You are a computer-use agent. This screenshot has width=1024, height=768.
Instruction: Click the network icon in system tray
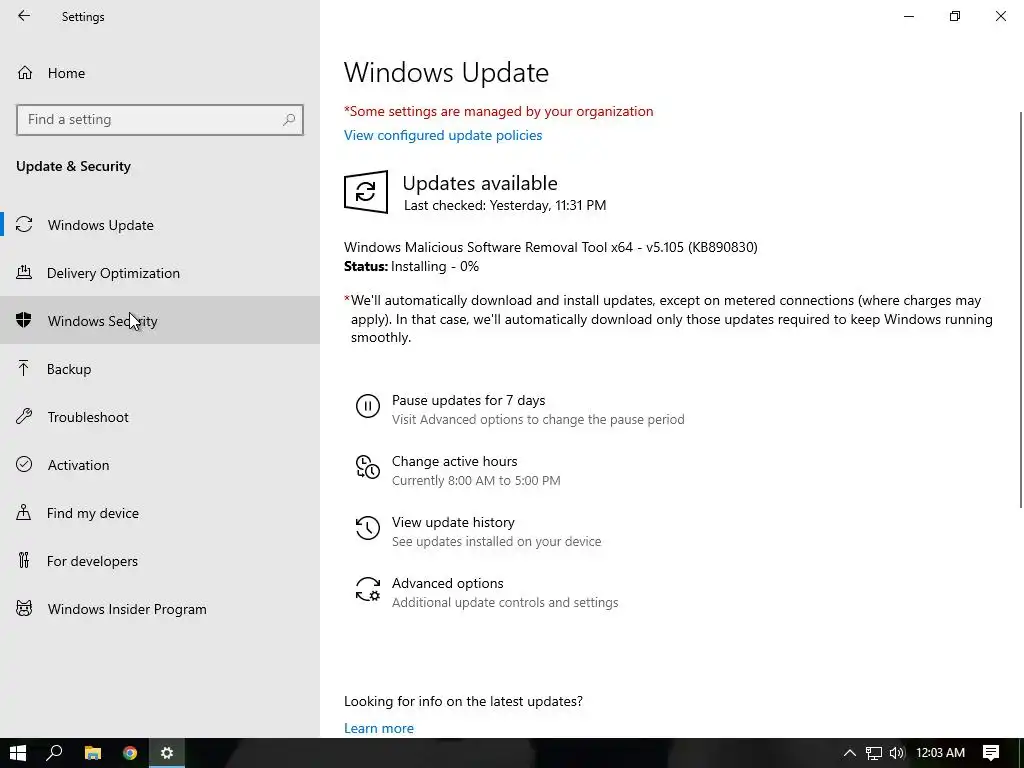[x=874, y=753]
